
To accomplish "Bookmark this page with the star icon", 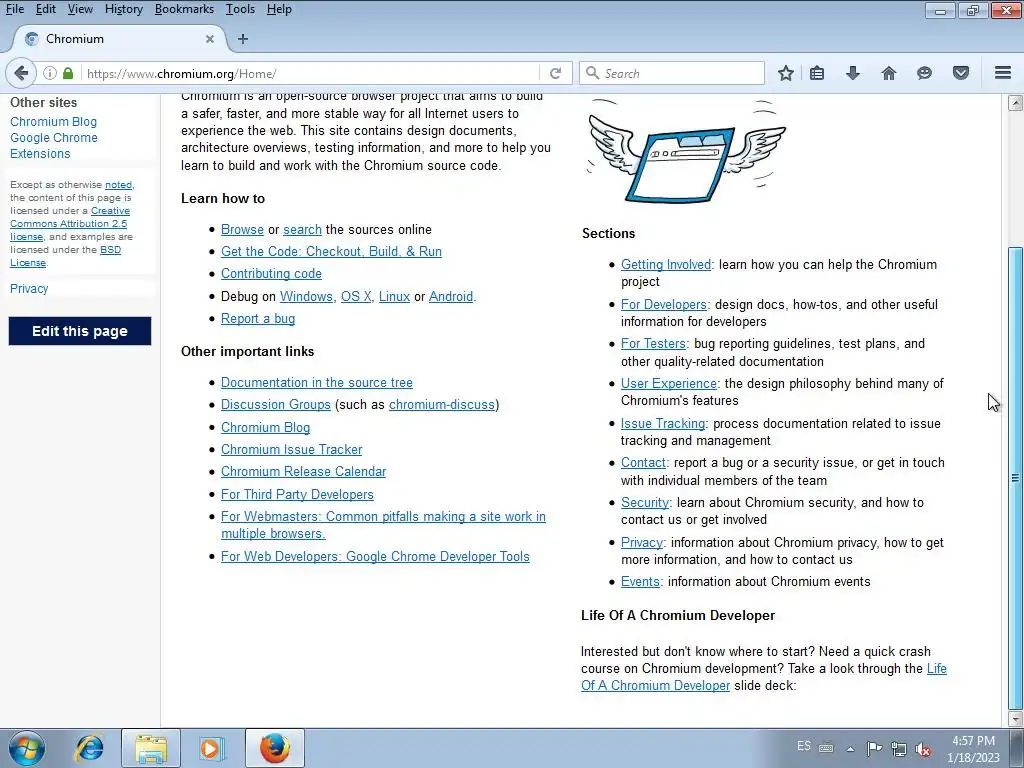I will pos(786,73).
